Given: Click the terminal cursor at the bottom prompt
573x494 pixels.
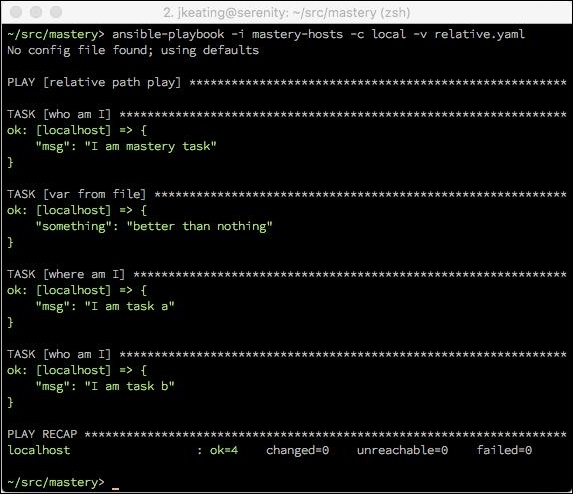Looking at the screenshot, I should 115,487.
